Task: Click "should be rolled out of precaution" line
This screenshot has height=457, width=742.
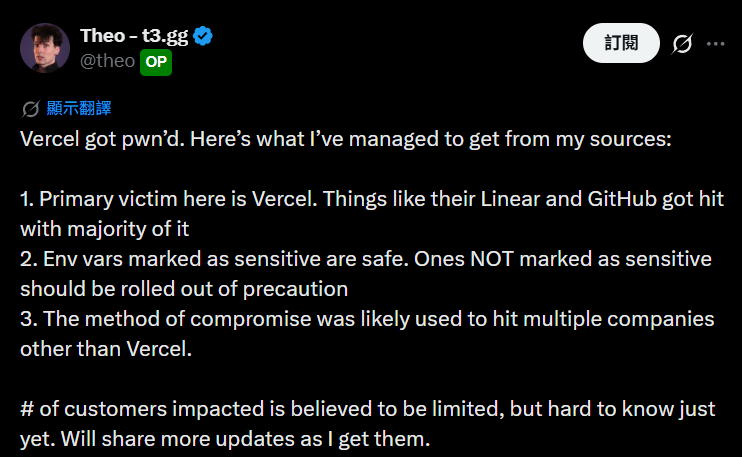Action: [x=184, y=289]
